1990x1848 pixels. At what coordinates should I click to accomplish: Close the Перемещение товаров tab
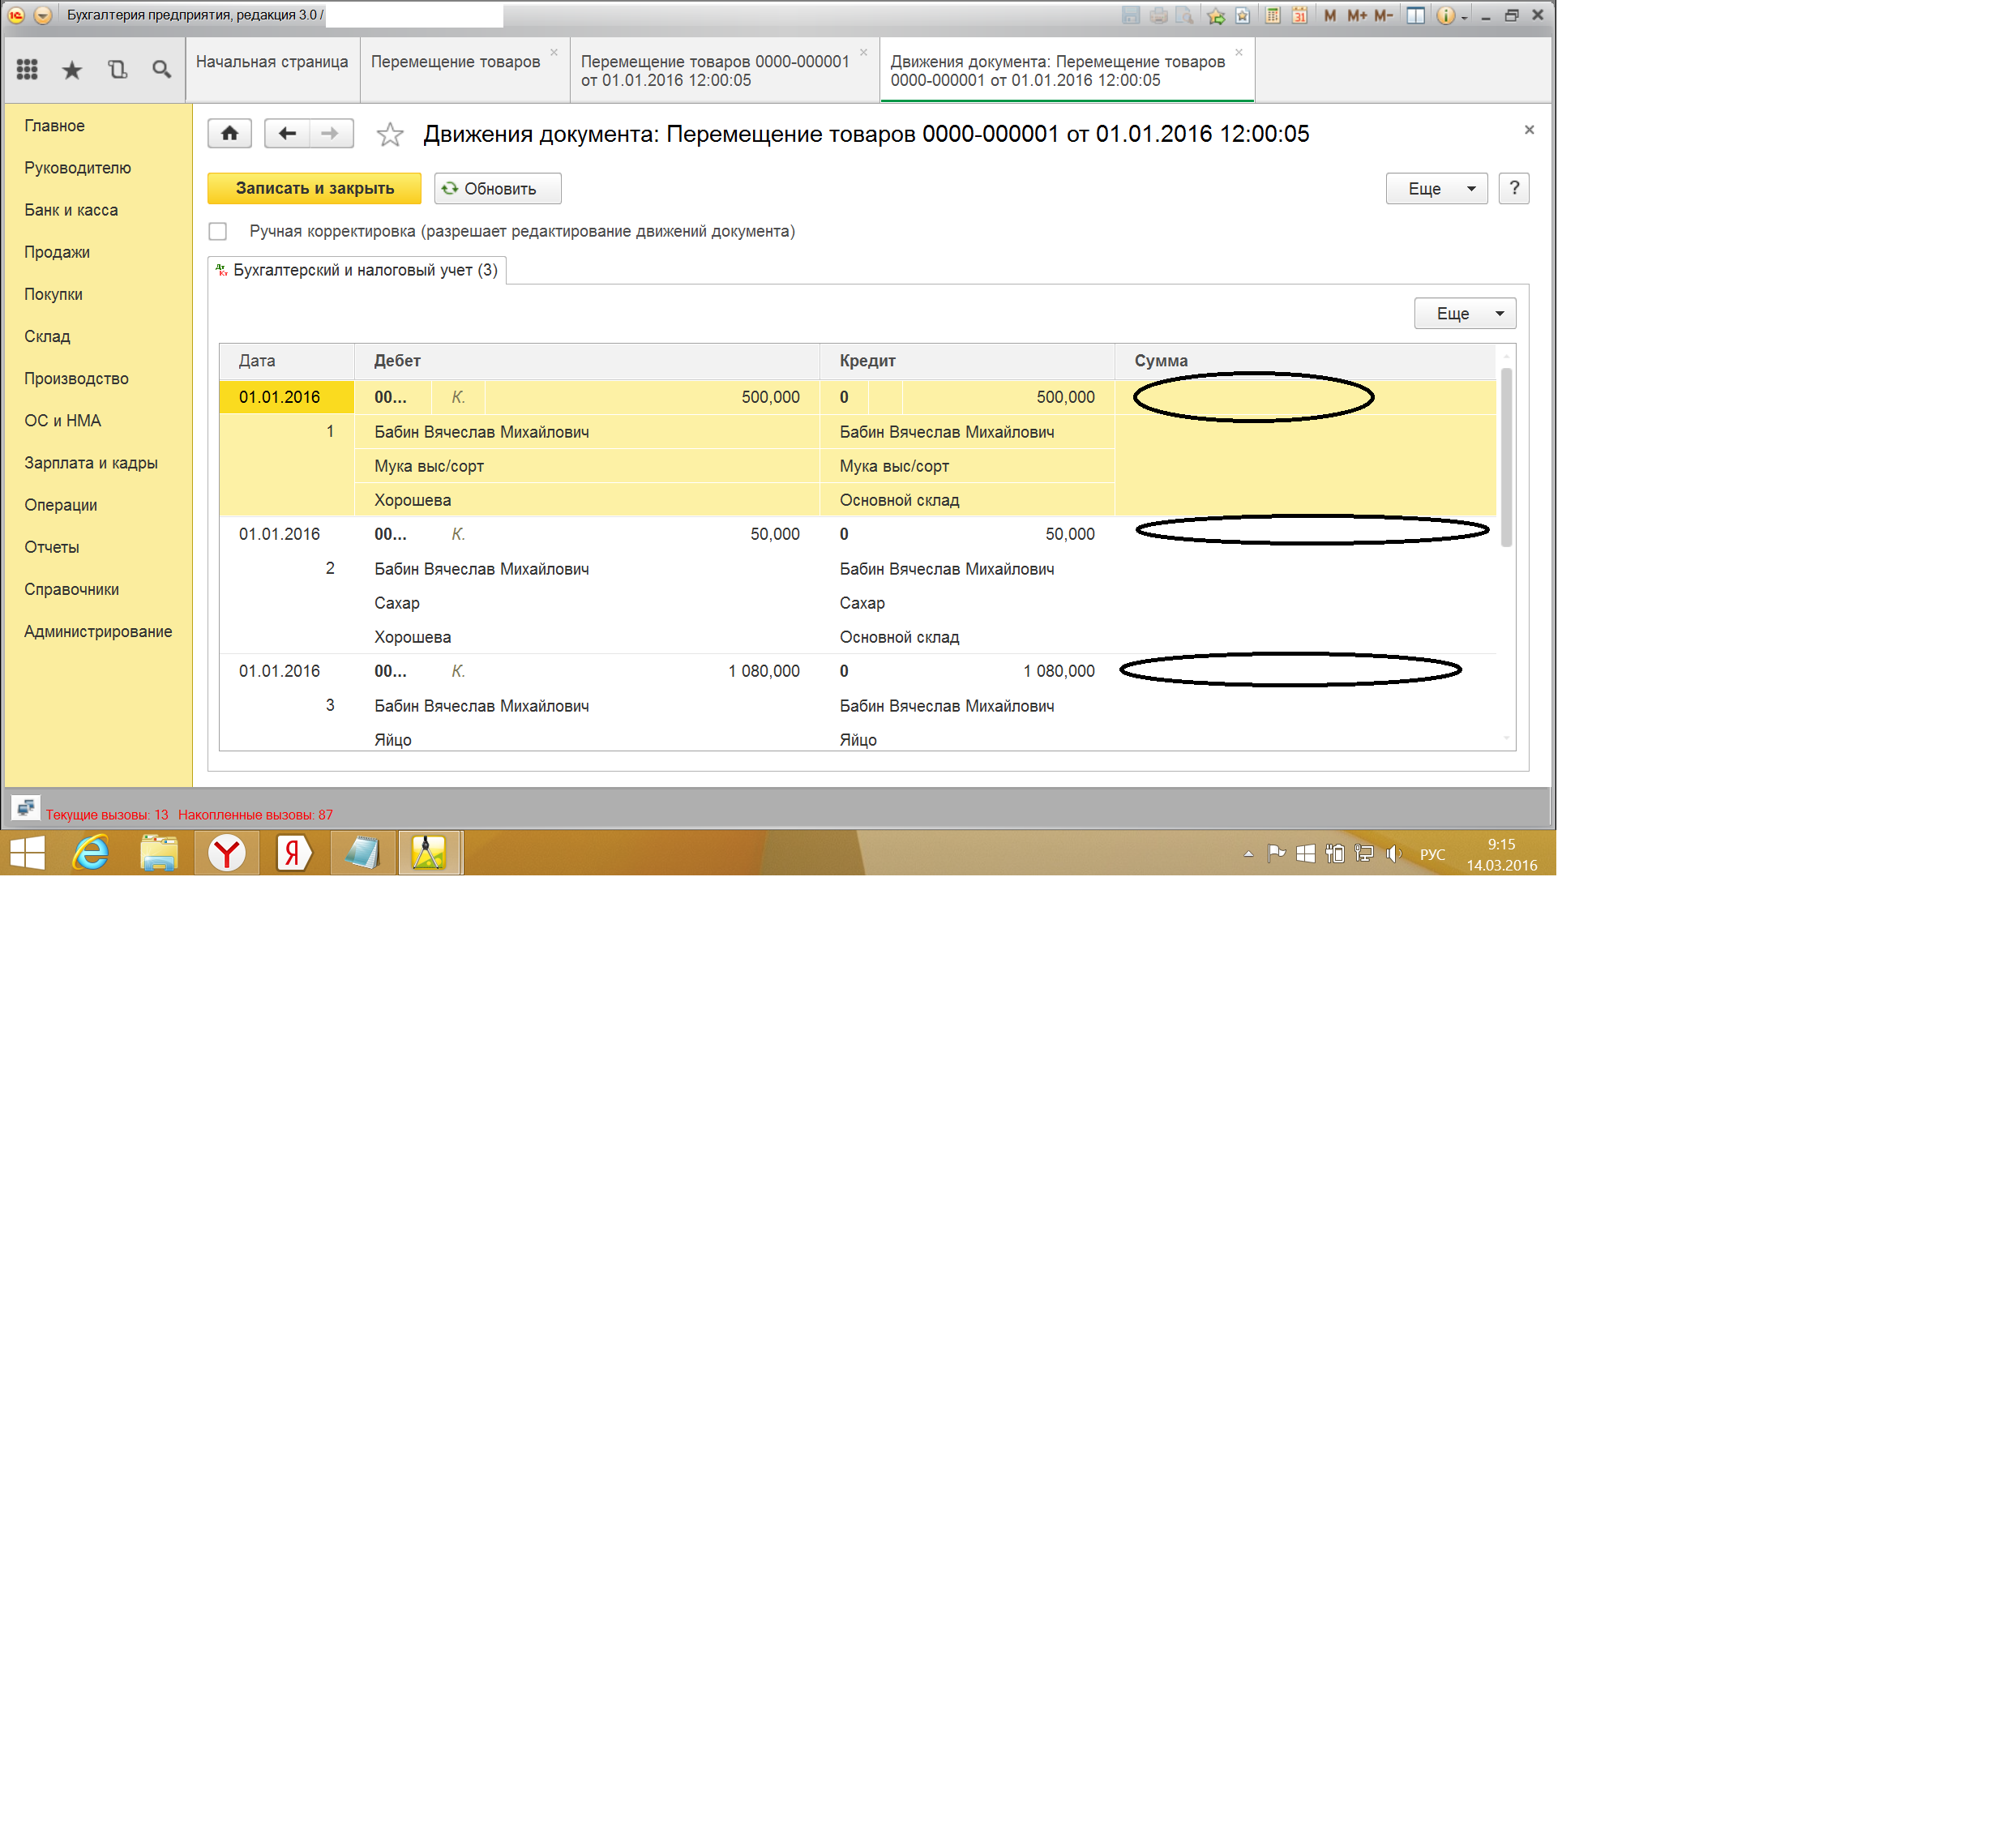click(553, 53)
